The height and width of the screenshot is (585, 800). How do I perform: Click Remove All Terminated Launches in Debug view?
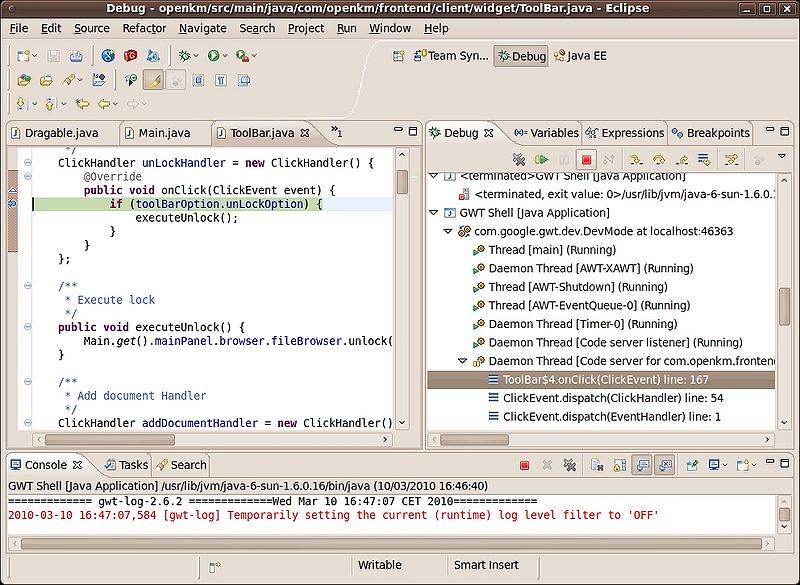point(519,160)
